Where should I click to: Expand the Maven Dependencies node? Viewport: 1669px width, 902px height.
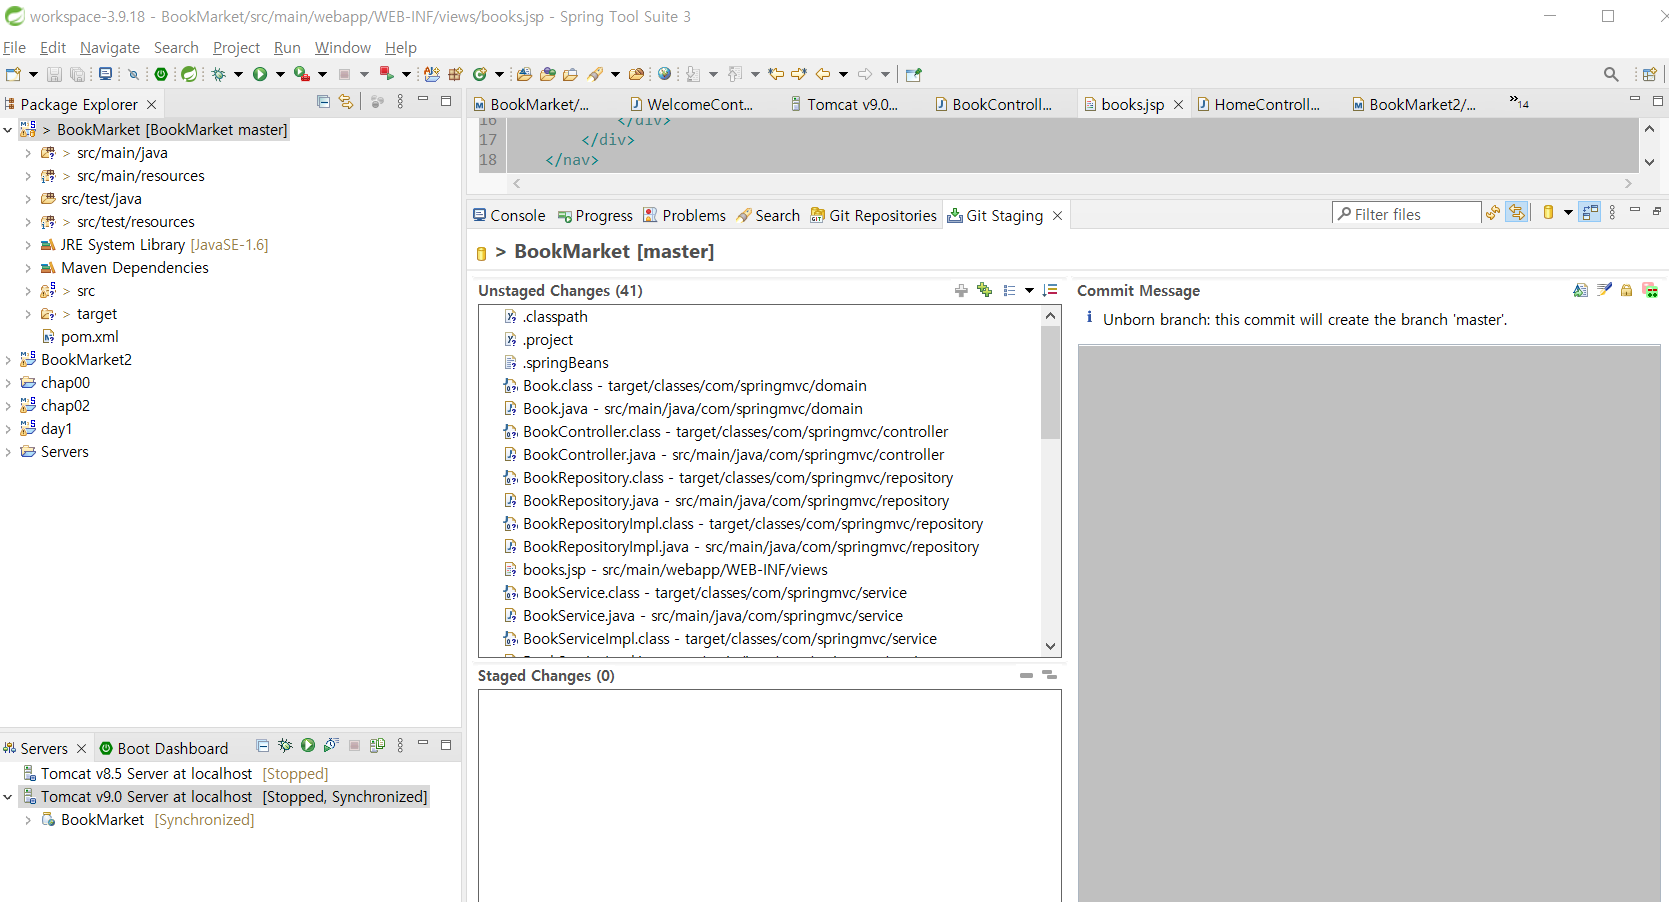(28, 268)
